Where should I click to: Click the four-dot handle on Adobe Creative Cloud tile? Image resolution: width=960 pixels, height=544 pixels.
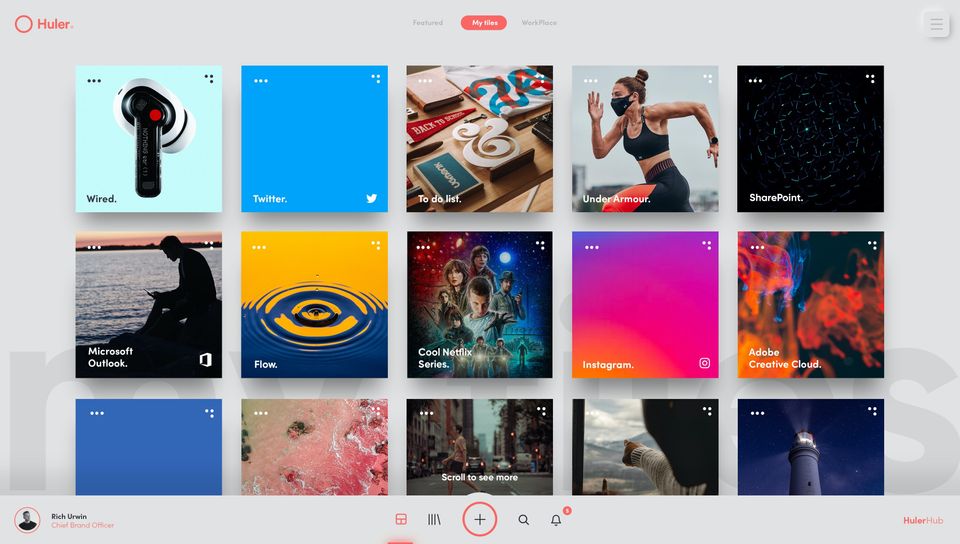point(872,245)
